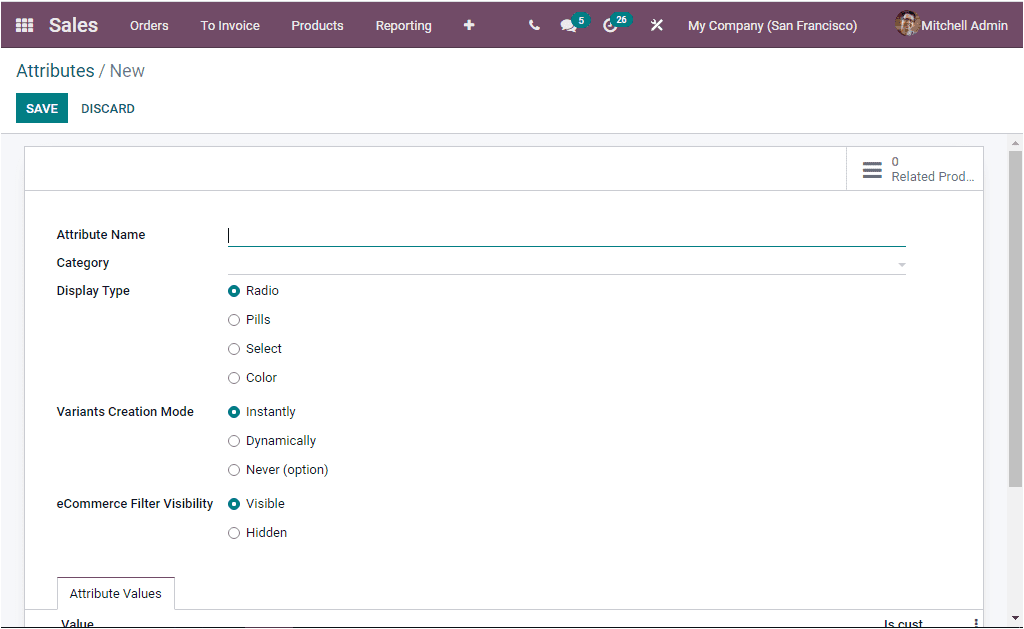Choose Dynamically for variants creation
Image resolution: width=1024 pixels, height=629 pixels.
click(x=232, y=440)
